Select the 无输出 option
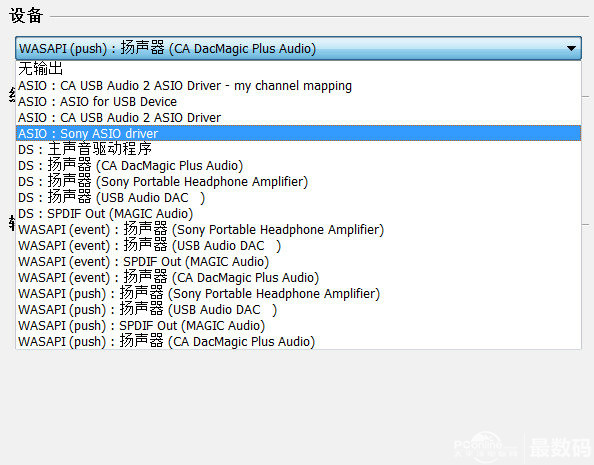The width and height of the screenshot is (594, 465). click(x=299, y=69)
